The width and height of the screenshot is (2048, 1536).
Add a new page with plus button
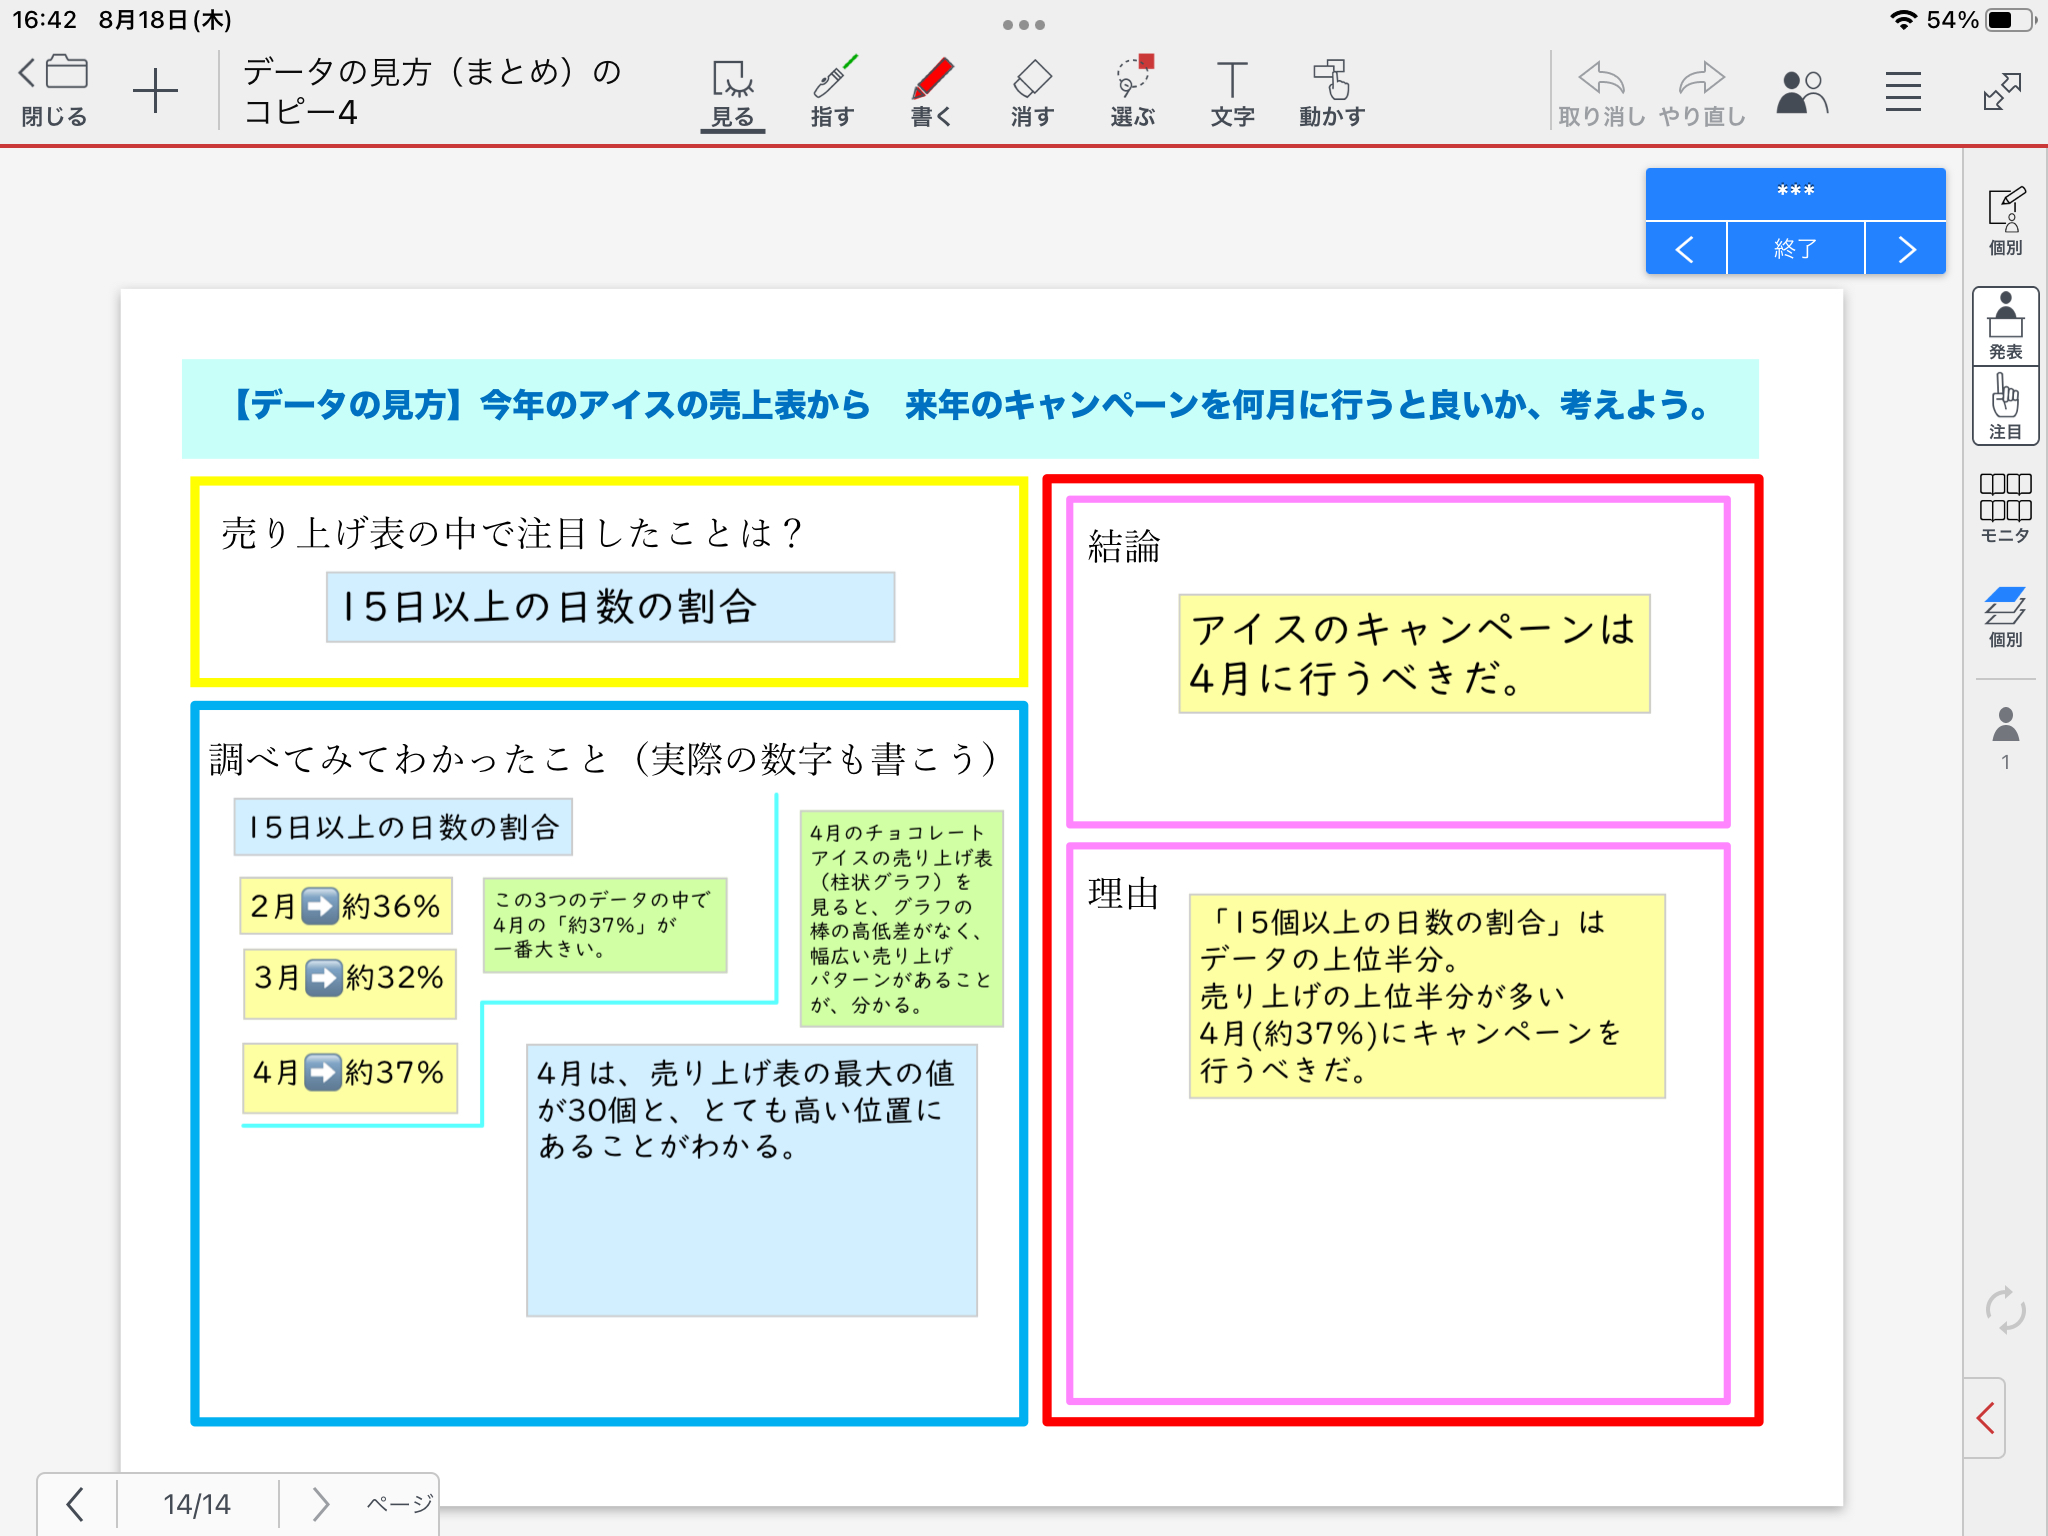pos(155,92)
